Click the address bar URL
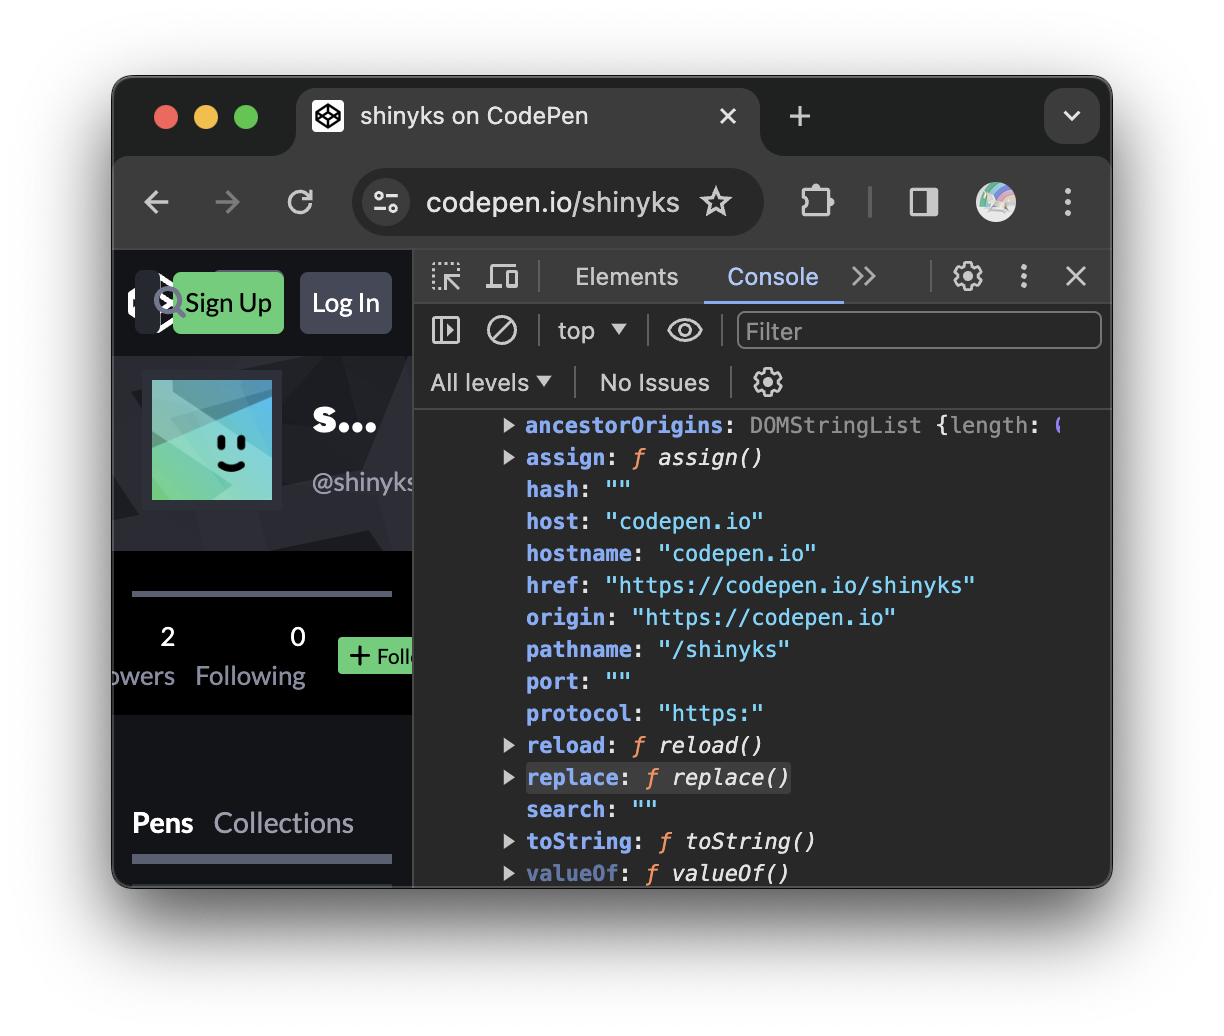 pos(553,202)
